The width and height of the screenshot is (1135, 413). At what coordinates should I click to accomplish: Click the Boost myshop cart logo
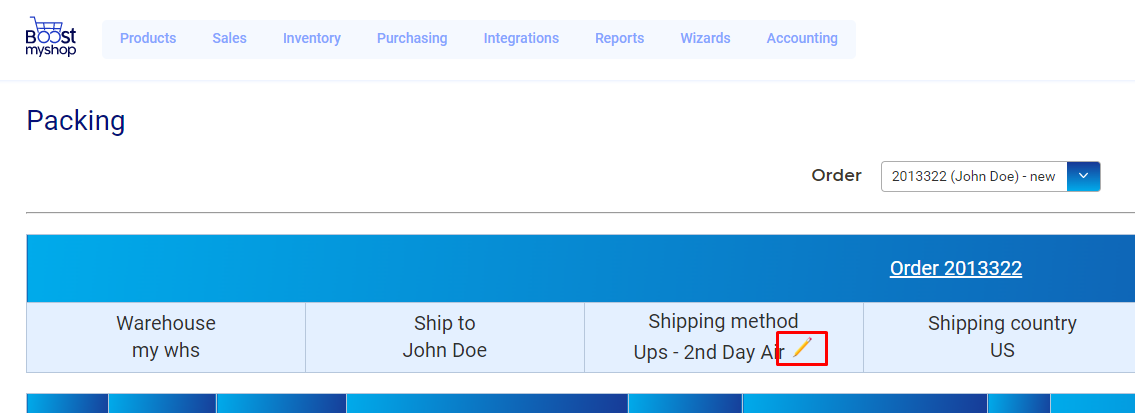coord(51,37)
